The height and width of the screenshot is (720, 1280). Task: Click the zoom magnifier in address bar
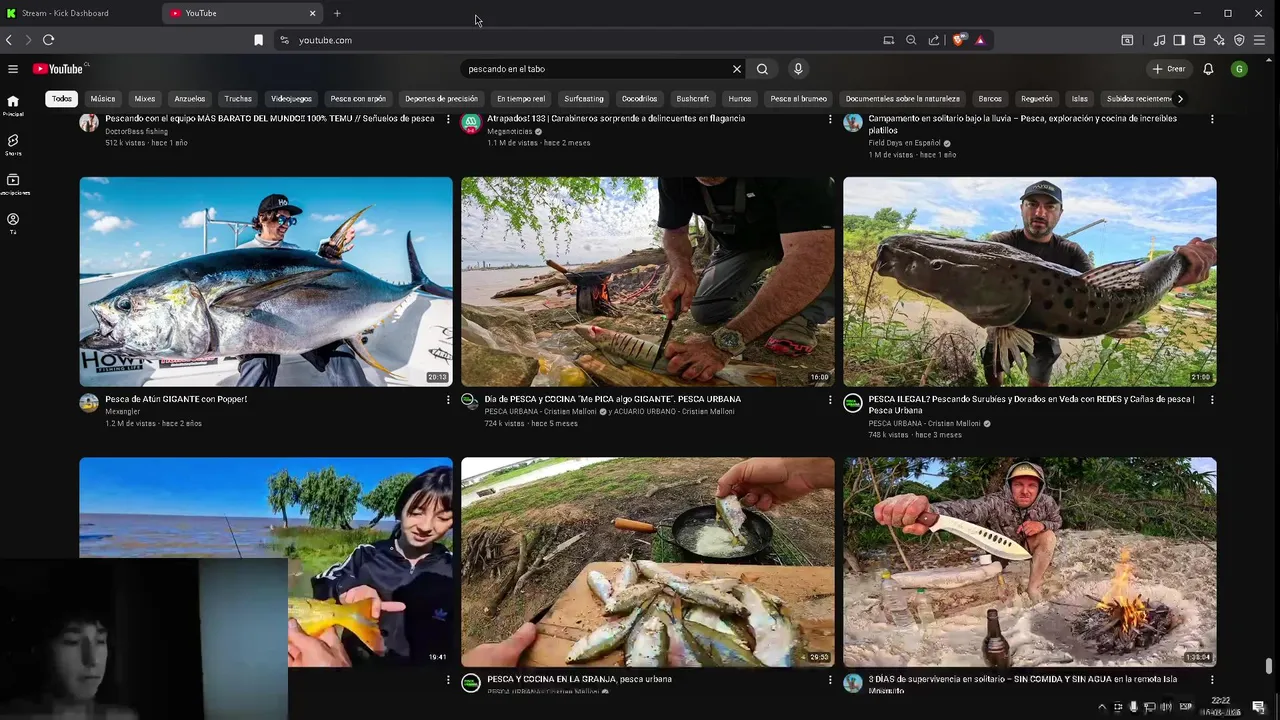coord(911,40)
